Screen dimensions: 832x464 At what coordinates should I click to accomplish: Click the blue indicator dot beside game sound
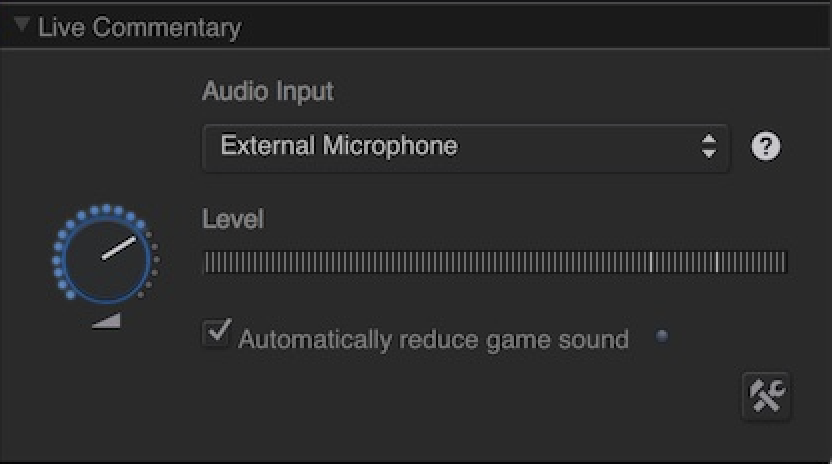click(x=661, y=336)
